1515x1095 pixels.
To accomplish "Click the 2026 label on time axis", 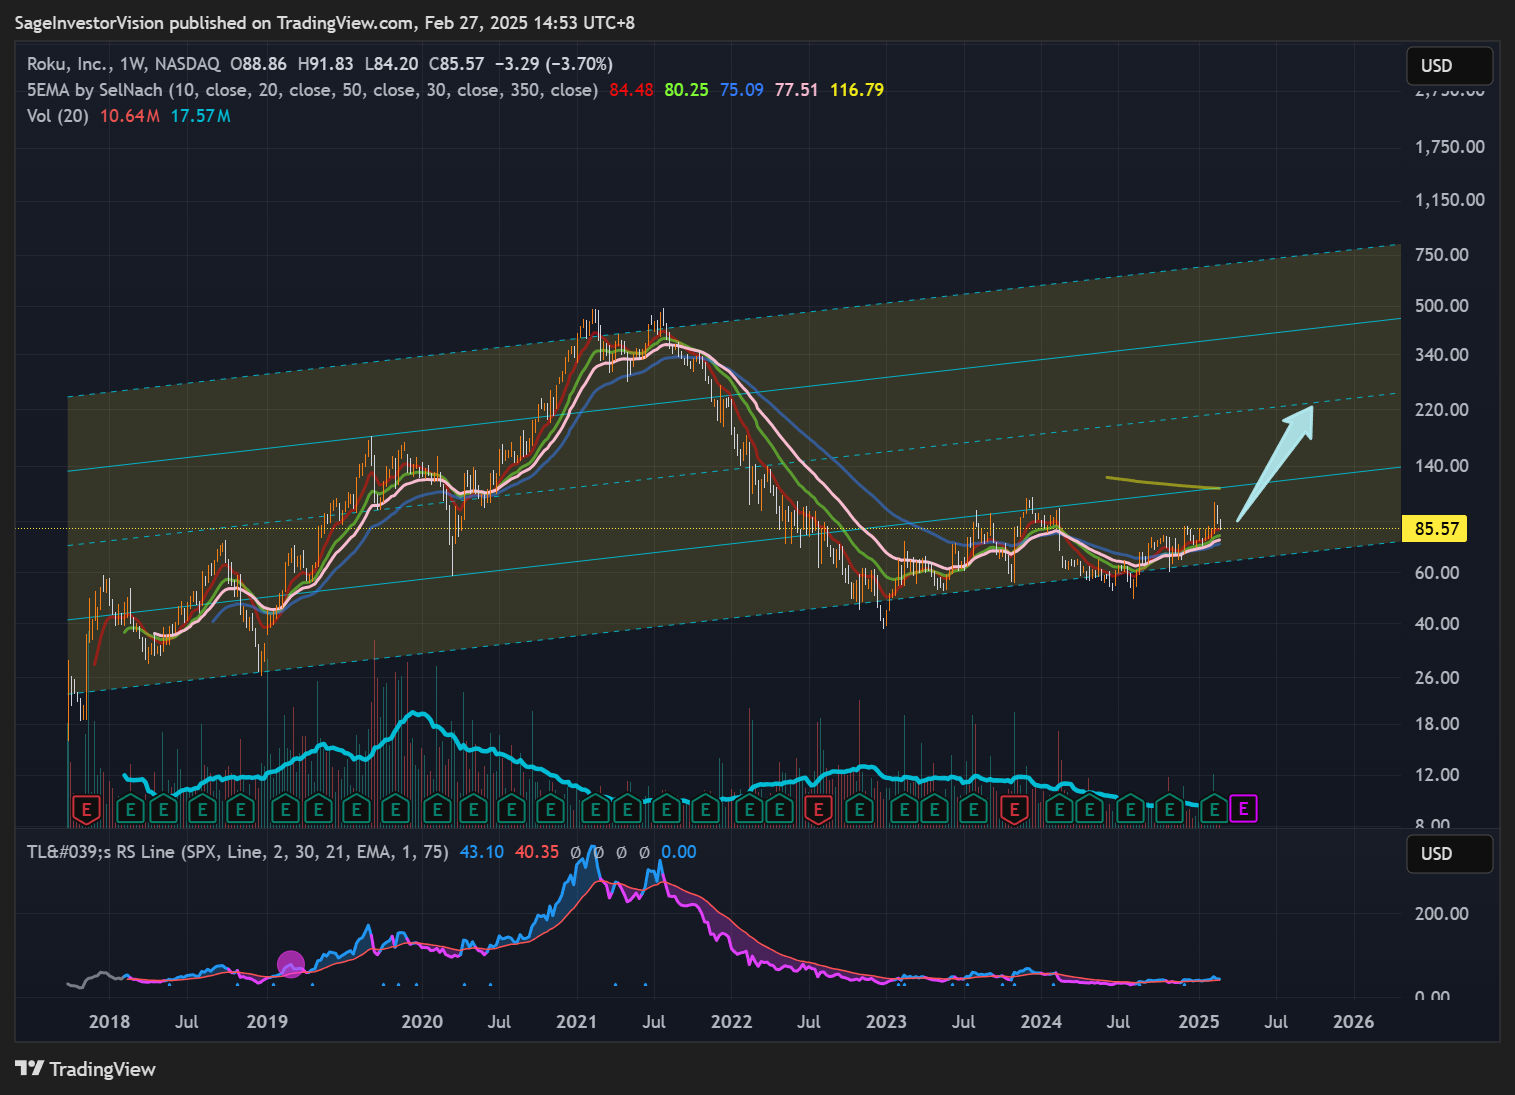I will pos(1354,1022).
